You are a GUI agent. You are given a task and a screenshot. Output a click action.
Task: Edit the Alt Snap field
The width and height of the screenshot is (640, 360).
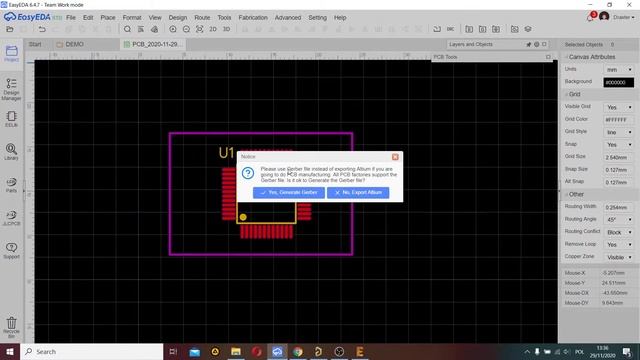618,182
